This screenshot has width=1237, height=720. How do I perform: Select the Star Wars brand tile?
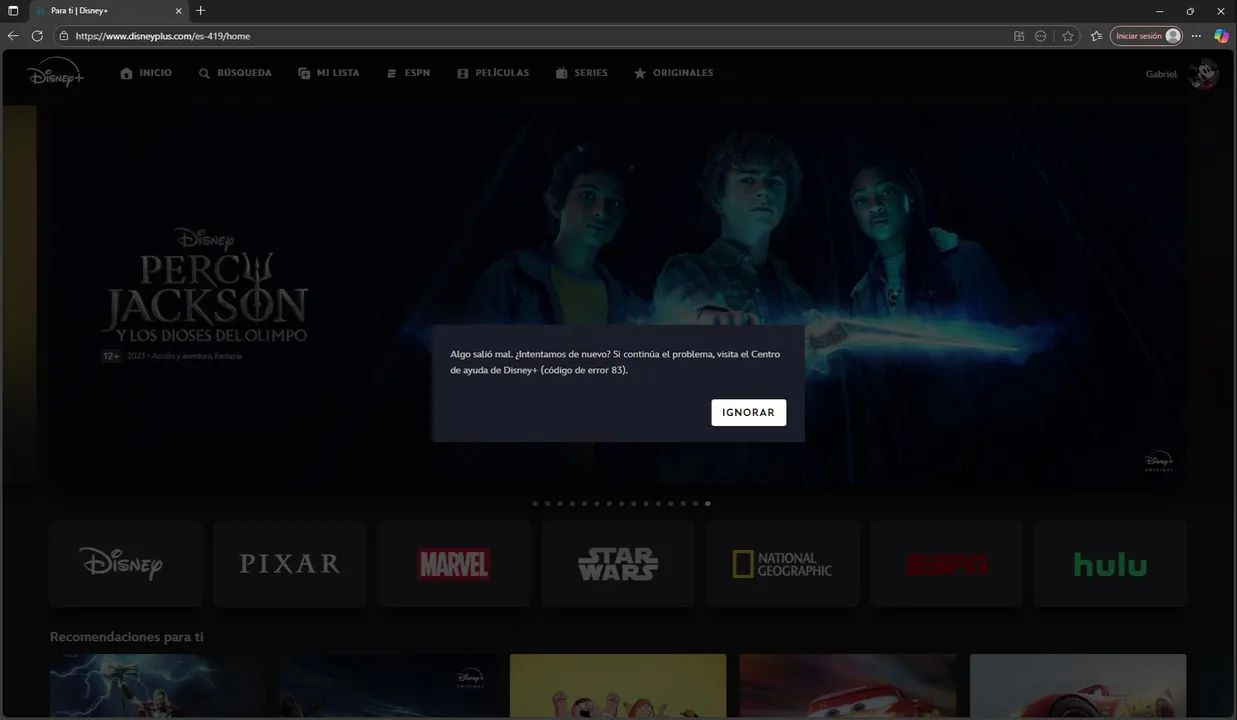(618, 564)
